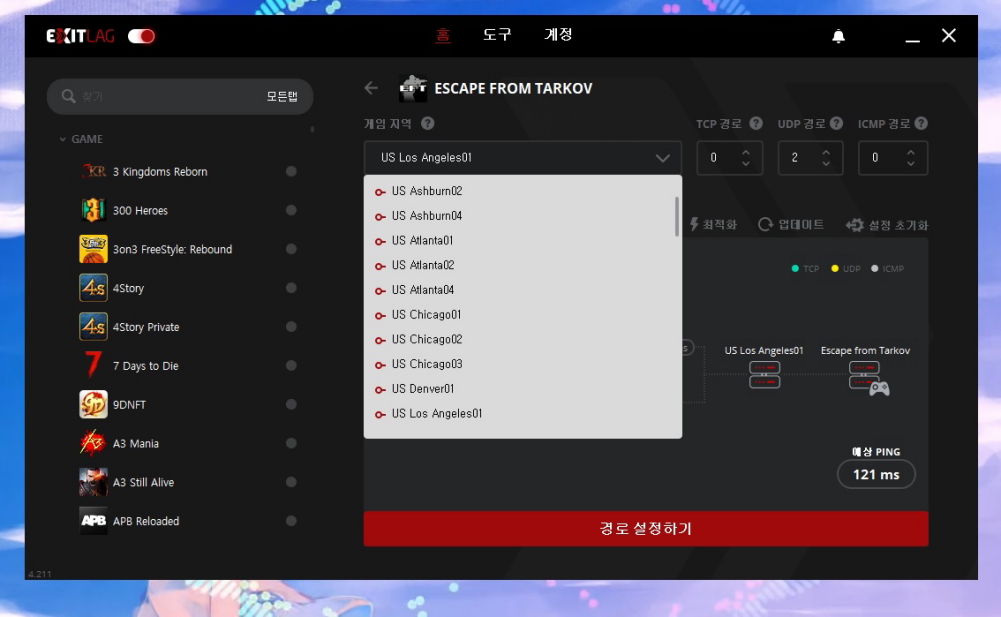
Task: Switch to the 도구 tab
Action: [x=497, y=34]
